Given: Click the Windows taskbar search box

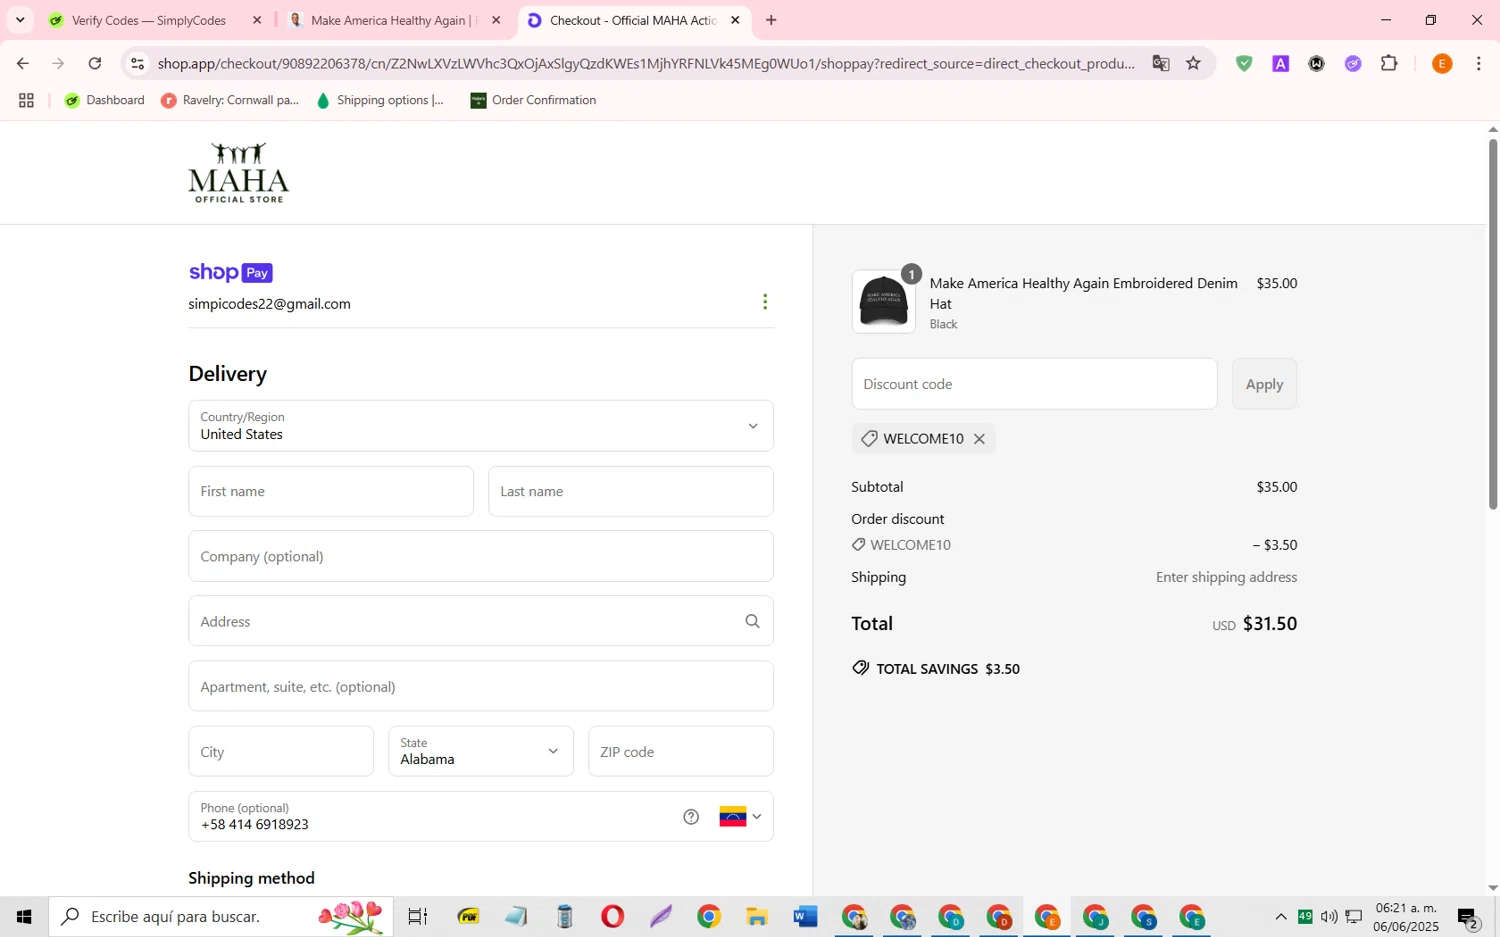Looking at the screenshot, I should (221, 916).
